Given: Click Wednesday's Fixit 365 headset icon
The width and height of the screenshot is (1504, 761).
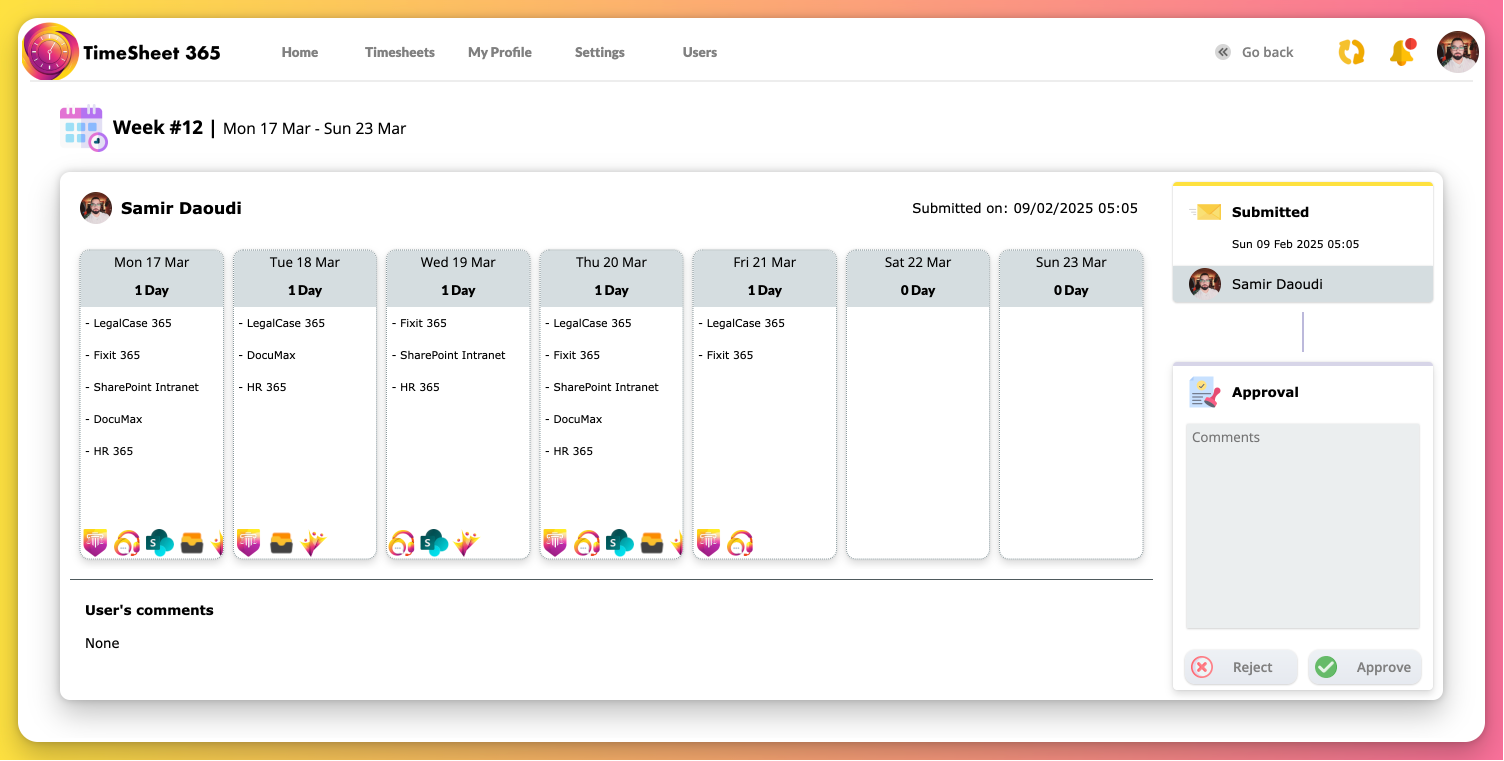Looking at the screenshot, I should (x=402, y=543).
